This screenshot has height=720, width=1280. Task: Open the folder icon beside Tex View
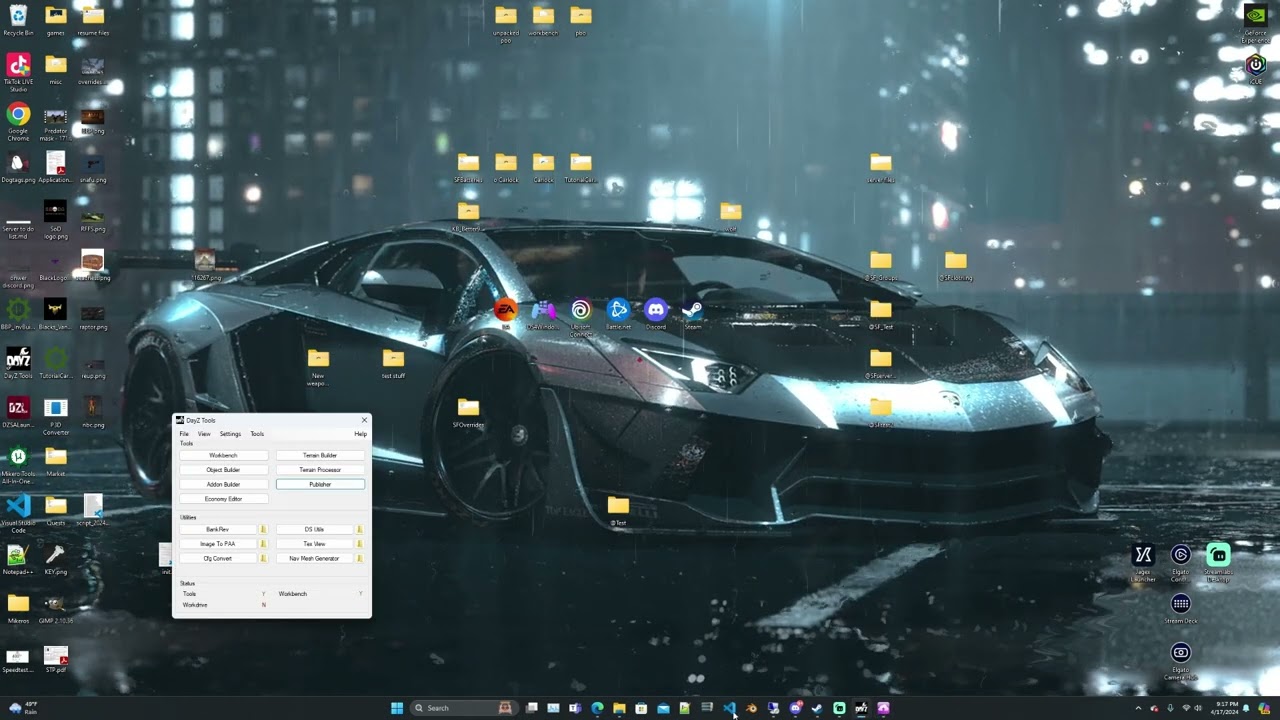click(x=360, y=544)
